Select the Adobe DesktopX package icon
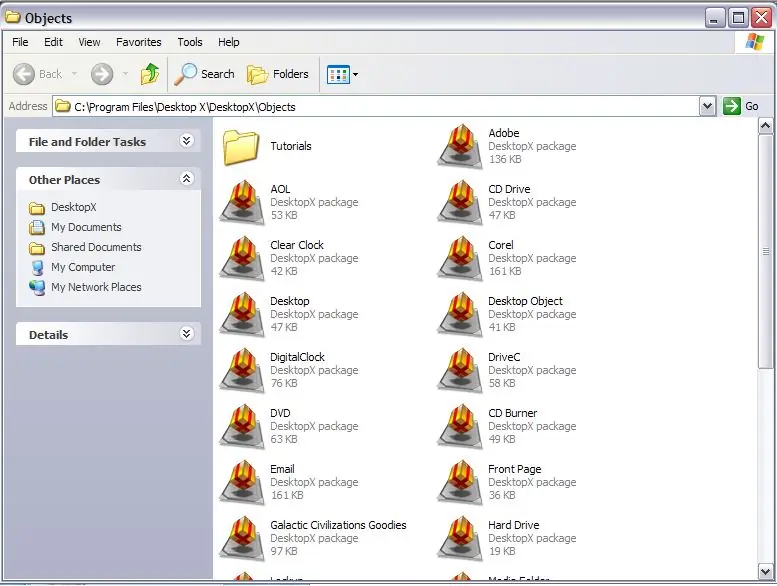Image resolution: width=777 pixels, height=586 pixels. click(x=460, y=147)
